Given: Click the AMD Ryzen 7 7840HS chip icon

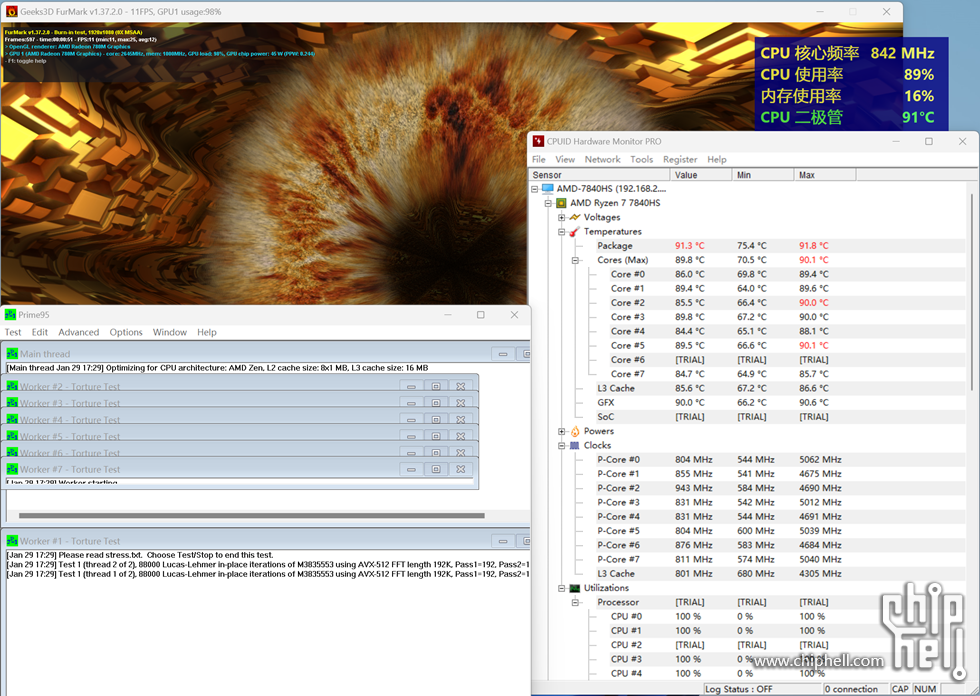Looking at the screenshot, I should click(x=561, y=202).
